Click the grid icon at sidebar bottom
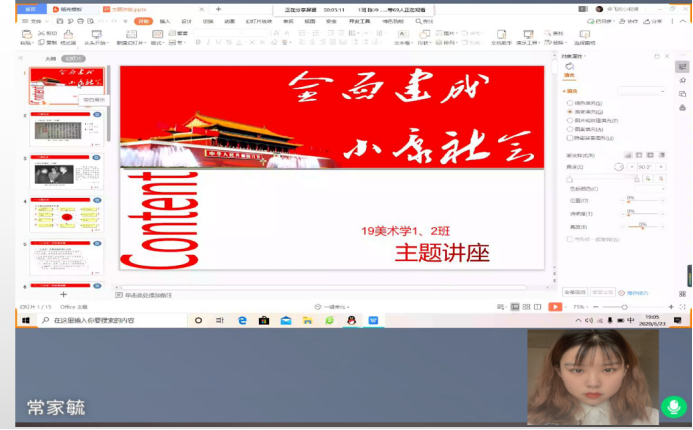Screen dimensions: 693x430 682,294
